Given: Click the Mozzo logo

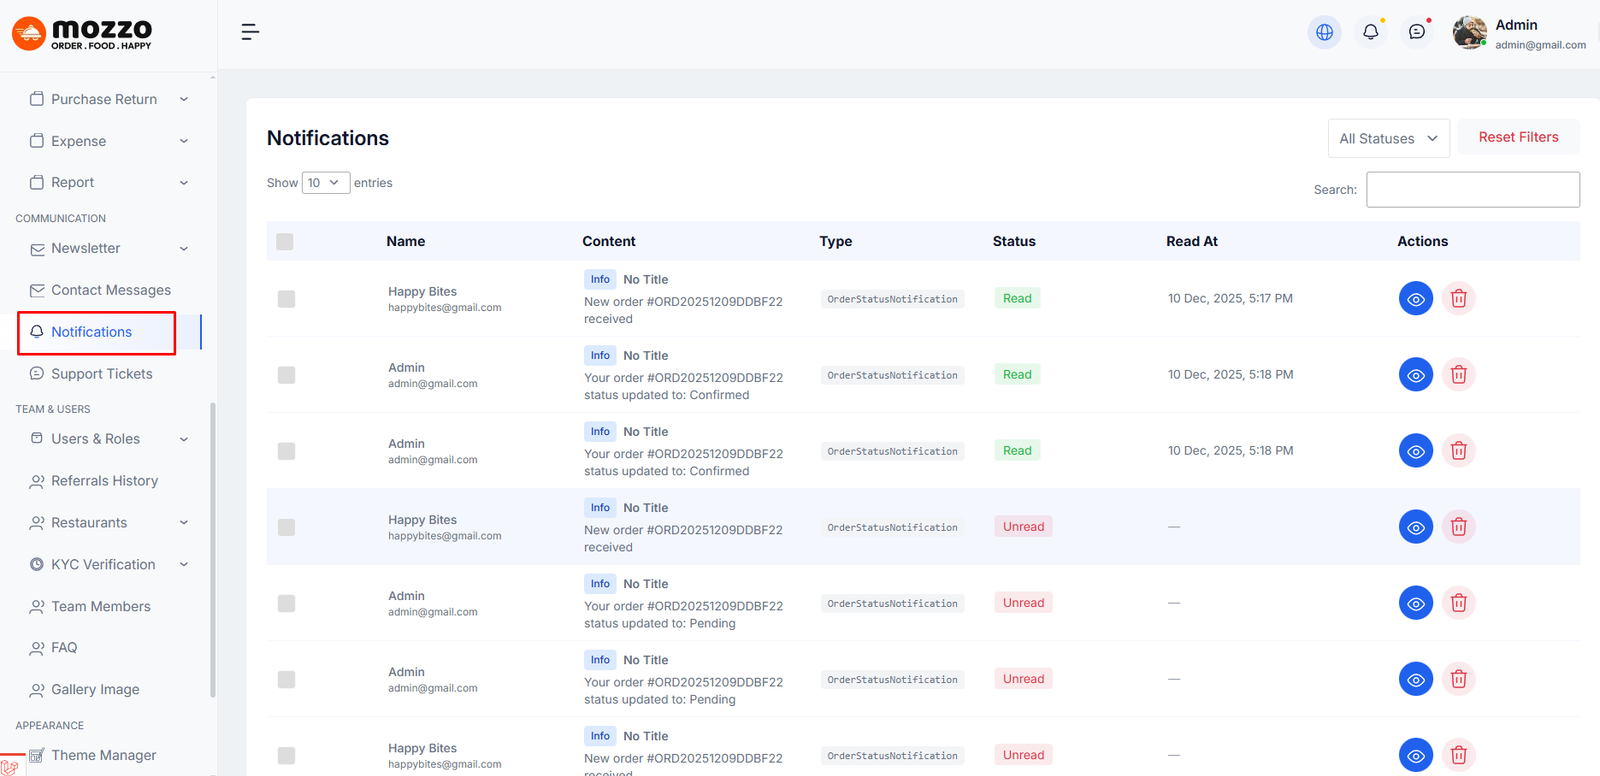Looking at the screenshot, I should point(83,33).
